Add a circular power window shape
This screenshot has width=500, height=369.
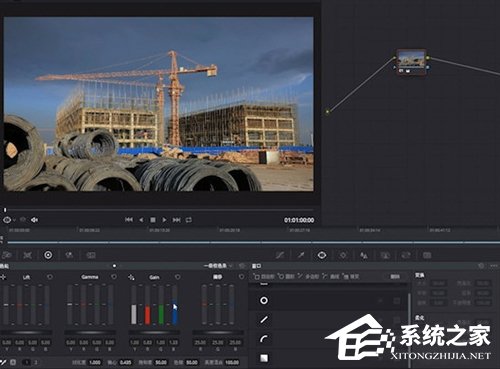[x=264, y=300]
